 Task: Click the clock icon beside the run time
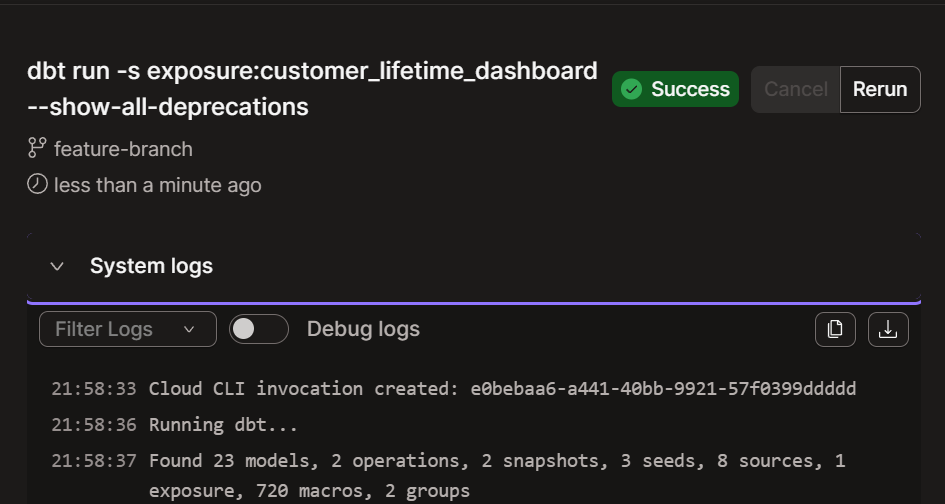[x=37, y=184]
